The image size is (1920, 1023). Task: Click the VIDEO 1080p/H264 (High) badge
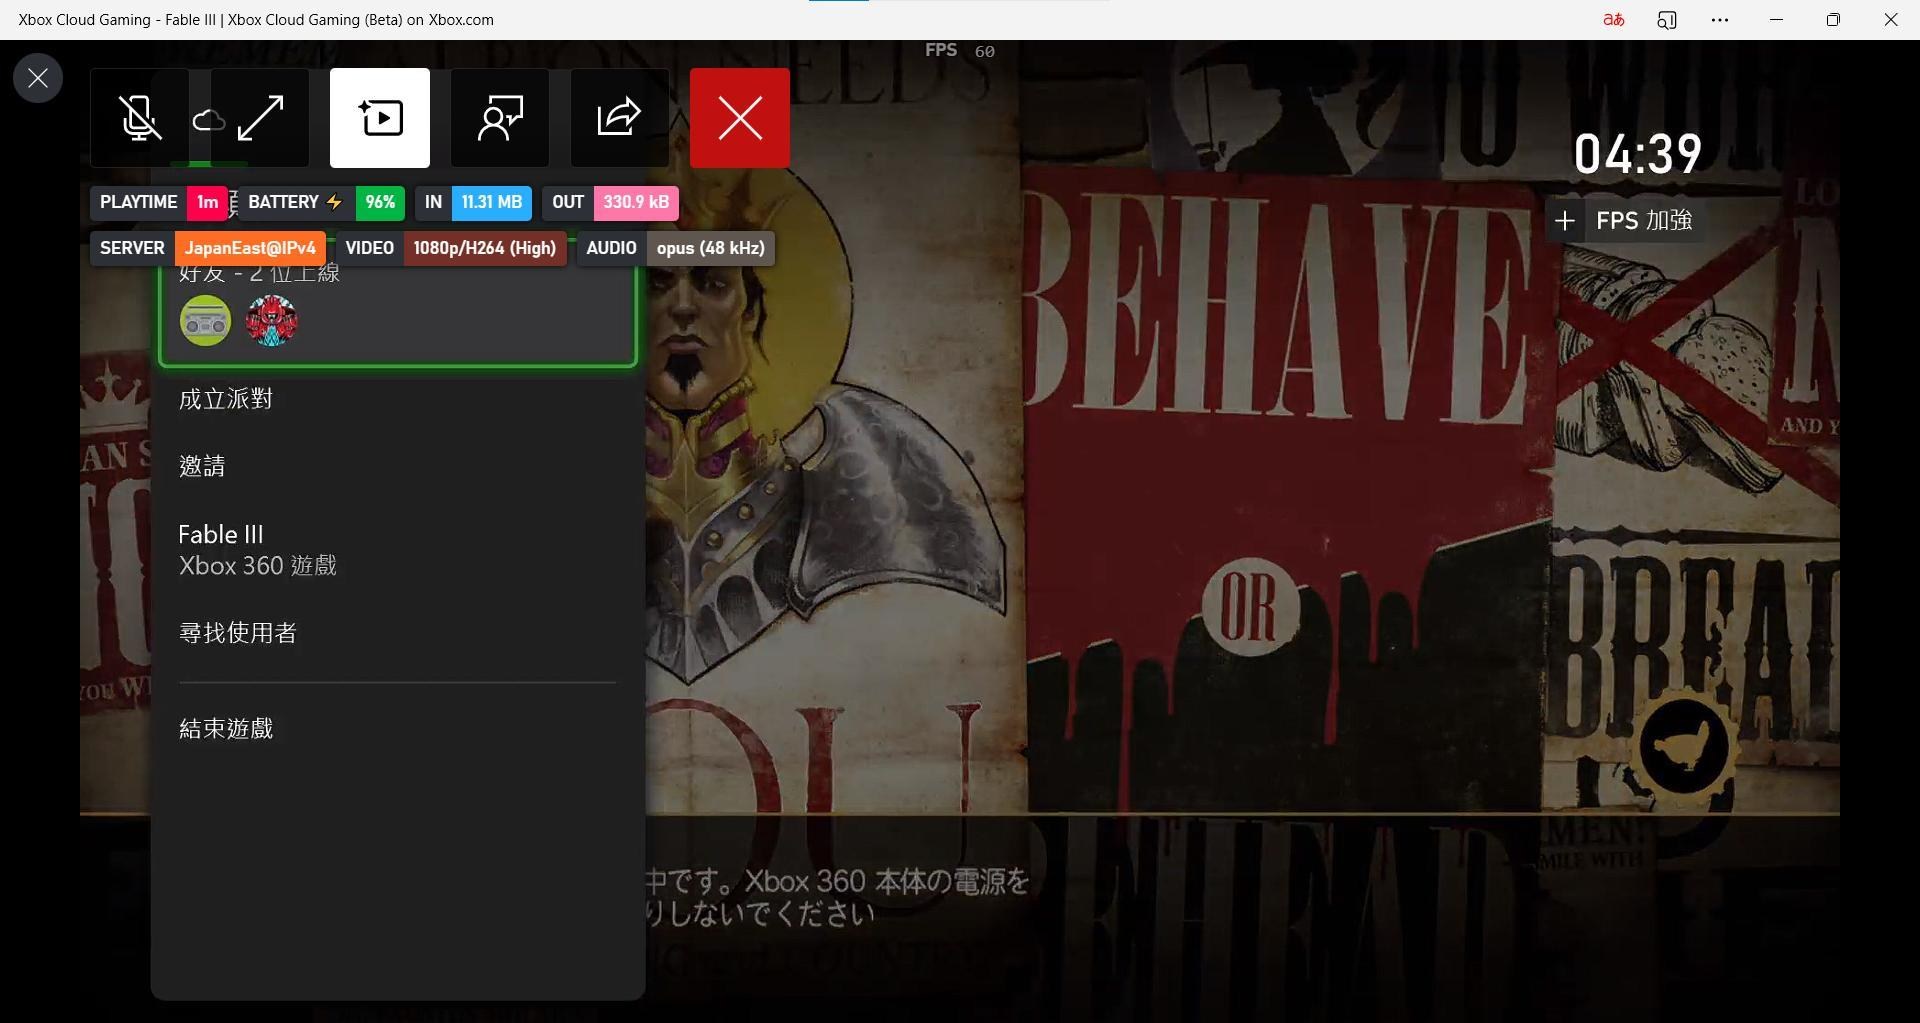click(451, 248)
